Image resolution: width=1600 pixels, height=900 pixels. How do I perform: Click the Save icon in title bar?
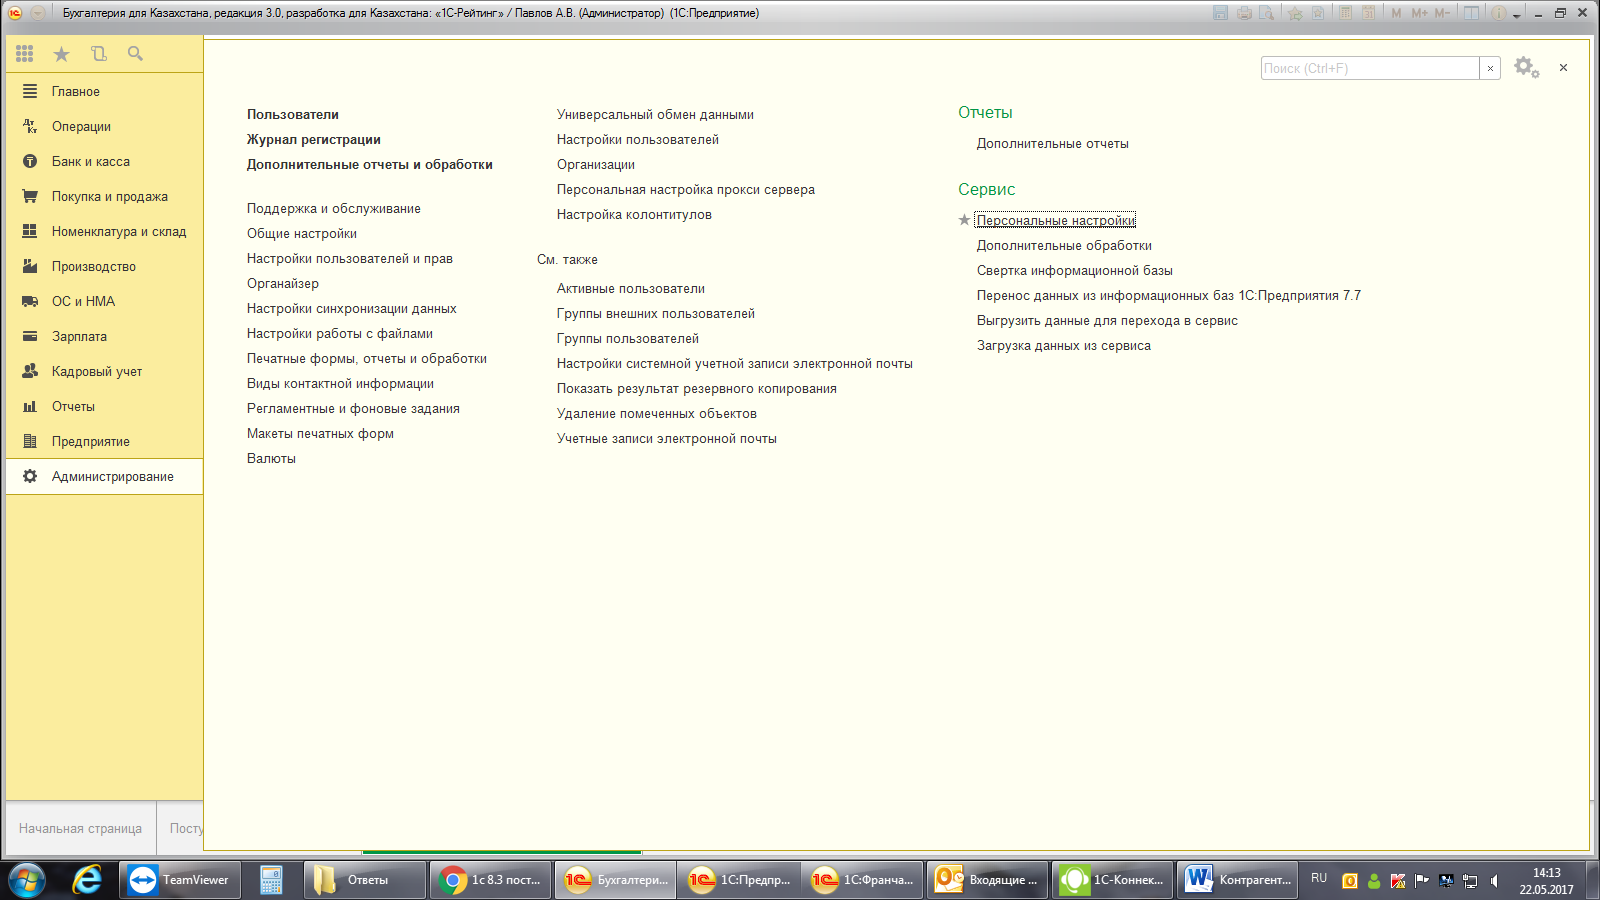1220,13
